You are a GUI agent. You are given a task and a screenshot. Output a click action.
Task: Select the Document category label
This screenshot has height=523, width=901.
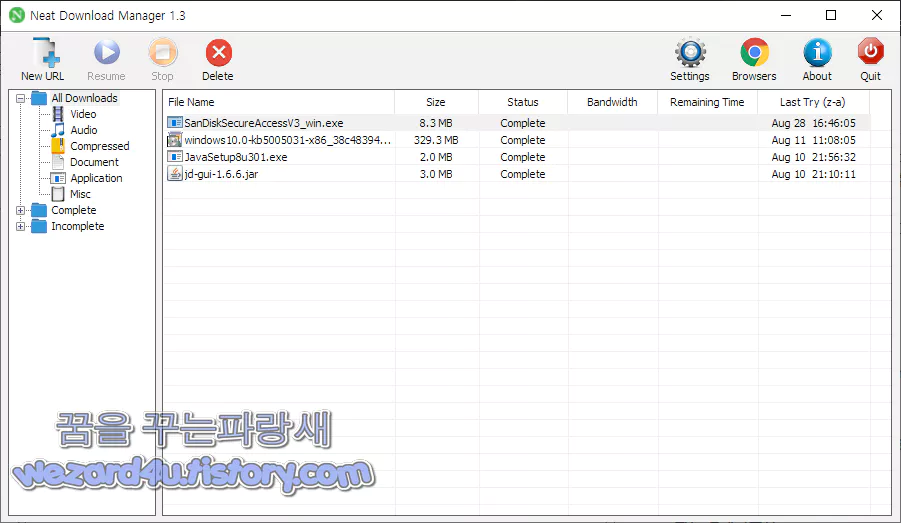(94, 162)
